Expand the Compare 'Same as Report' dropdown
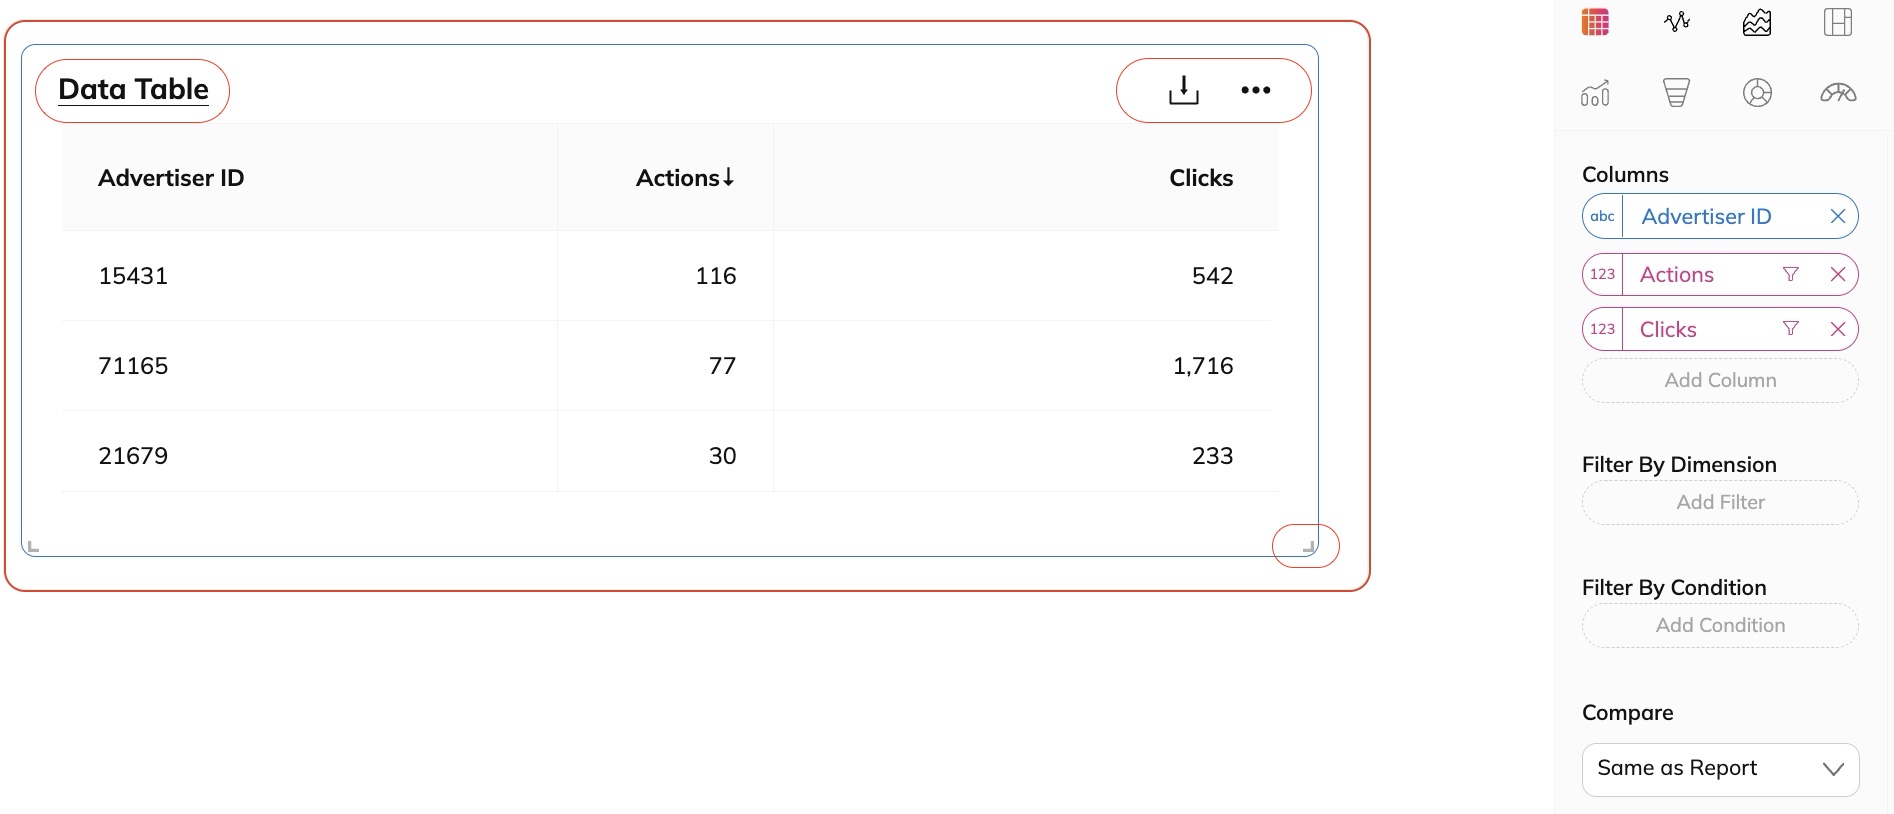Viewport: 1894px width, 814px height. click(x=1720, y=769)
